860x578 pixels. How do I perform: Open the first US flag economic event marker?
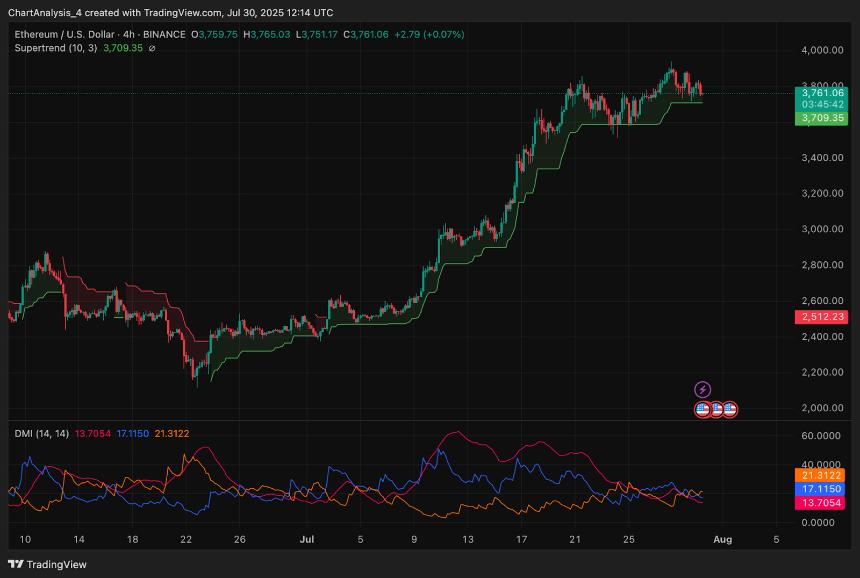[x=703, y=409]
